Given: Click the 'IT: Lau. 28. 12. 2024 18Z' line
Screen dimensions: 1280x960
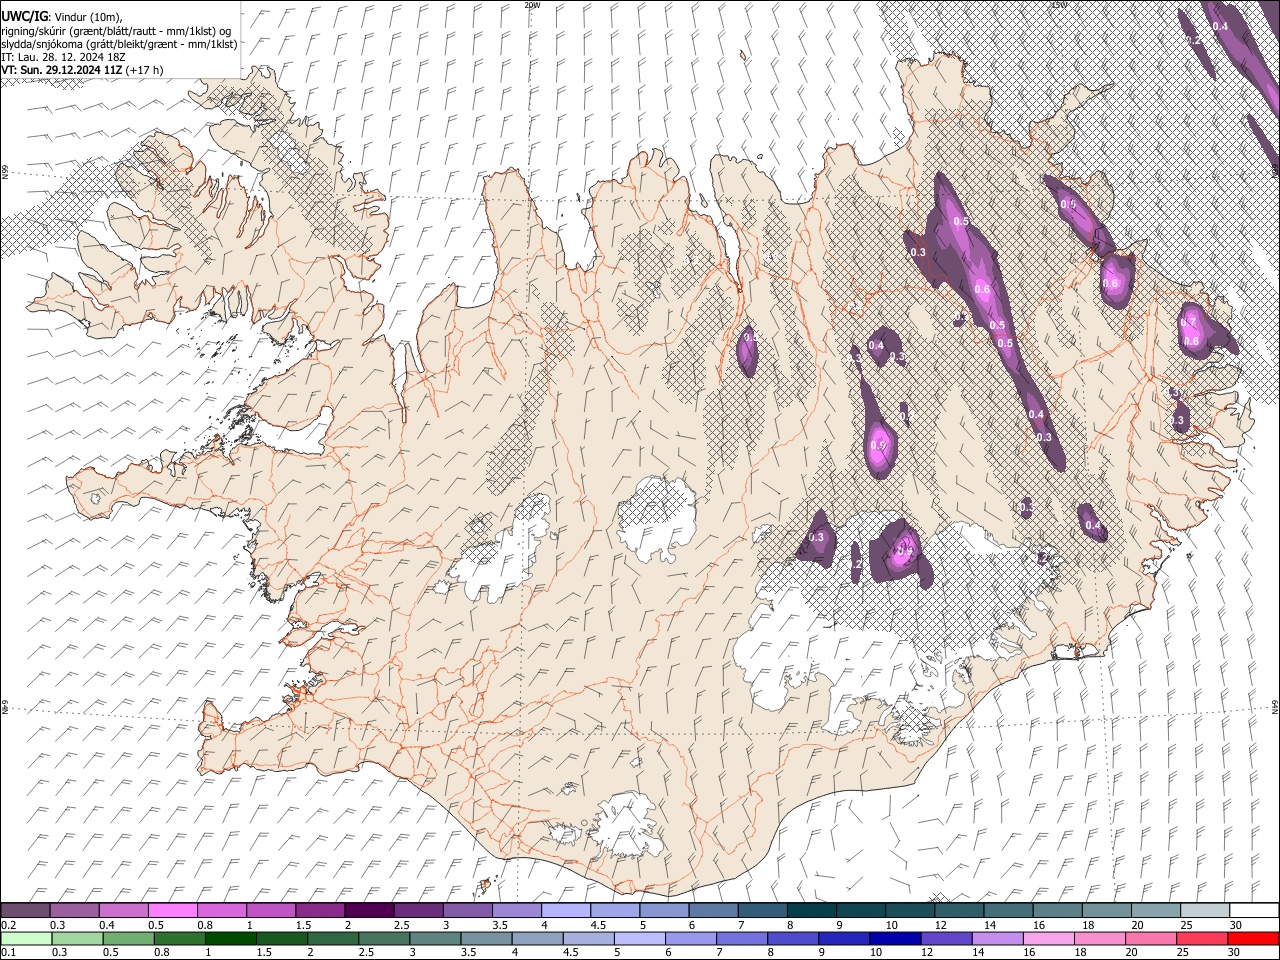Looking at the screenshot, I should 63,57.
